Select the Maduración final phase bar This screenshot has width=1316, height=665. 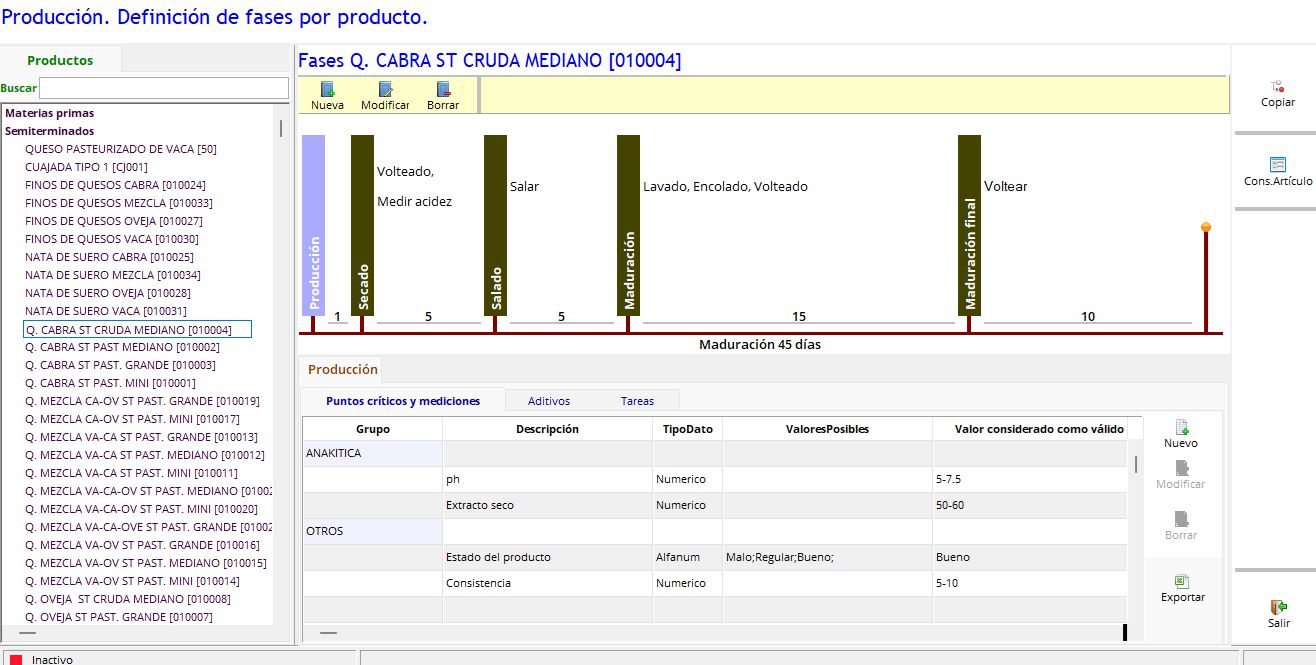[x=969, y=225]
